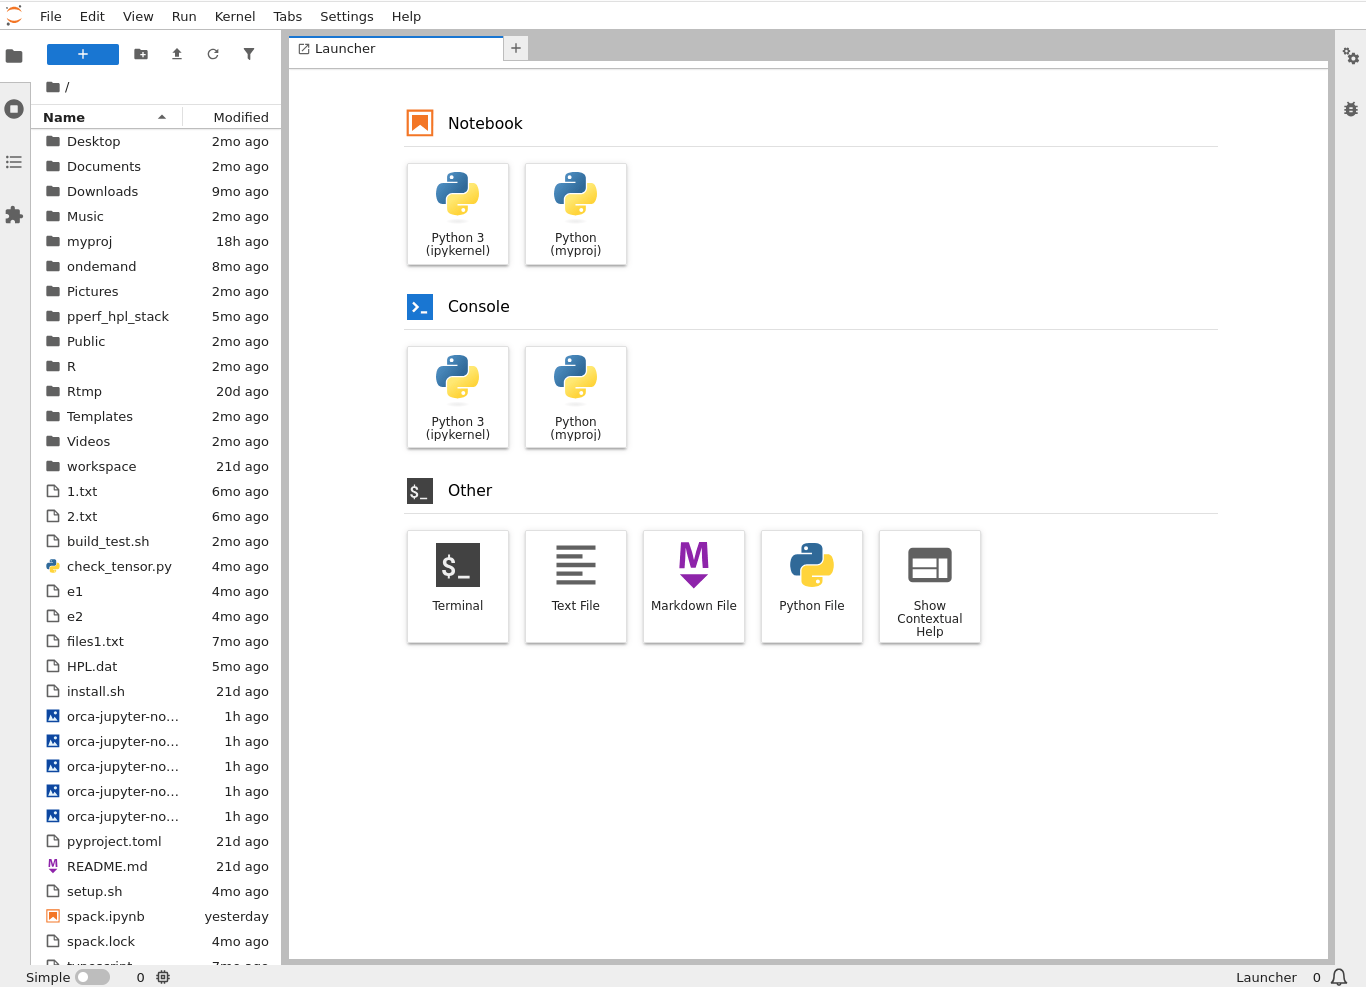Image resolution: width=1366 pixels, height=987 pixels.
Task: Click the New Folder toolbar icon
Action: (141, 54)
